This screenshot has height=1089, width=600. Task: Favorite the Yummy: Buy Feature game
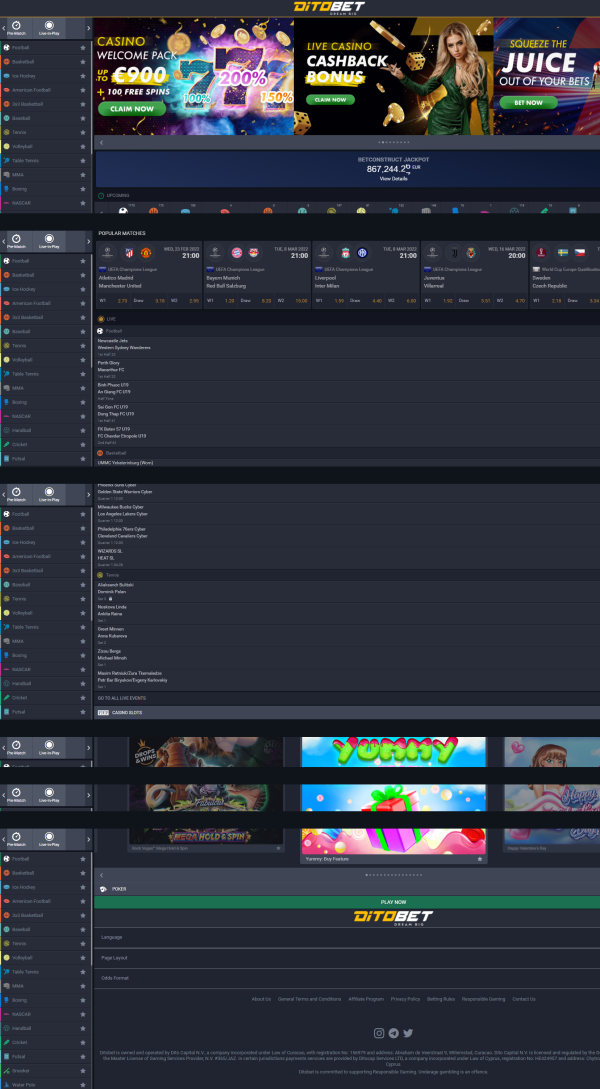pos(479,859)
